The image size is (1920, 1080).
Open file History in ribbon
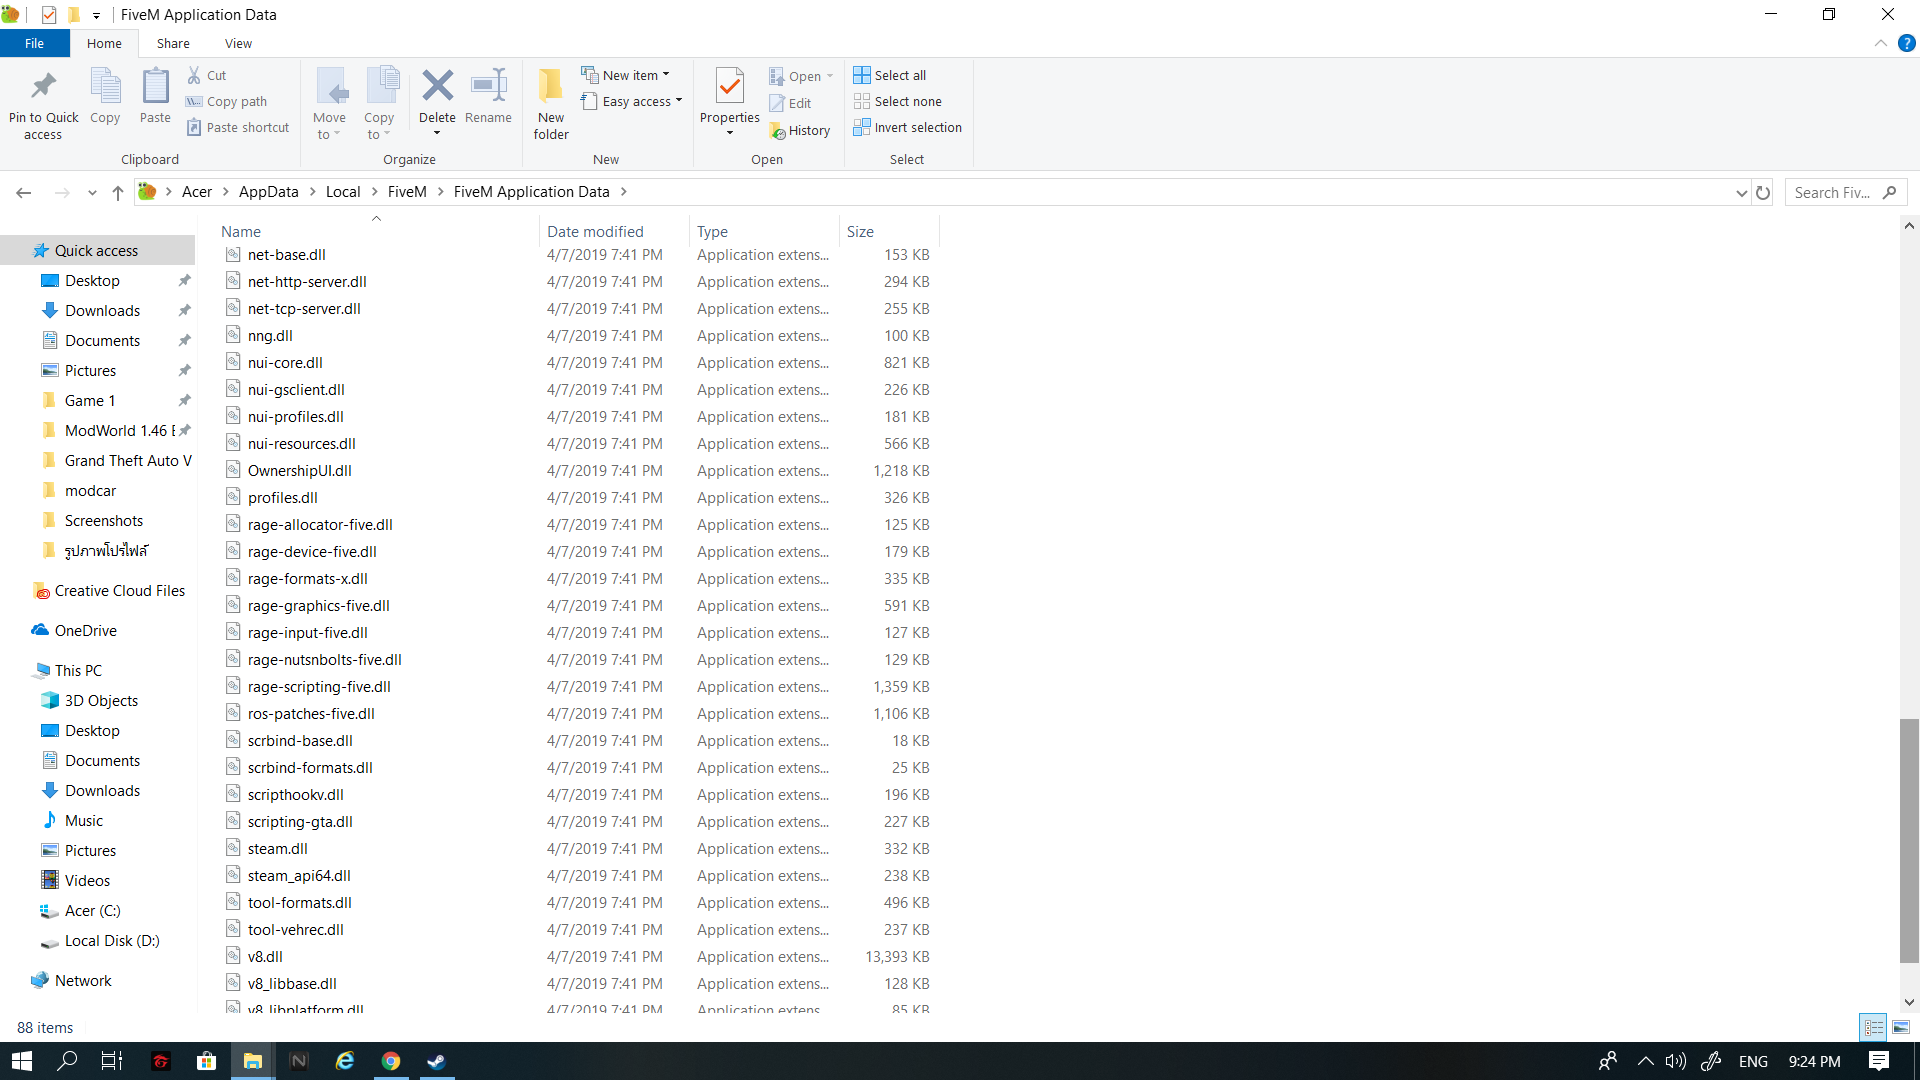[x=800, y=130]
